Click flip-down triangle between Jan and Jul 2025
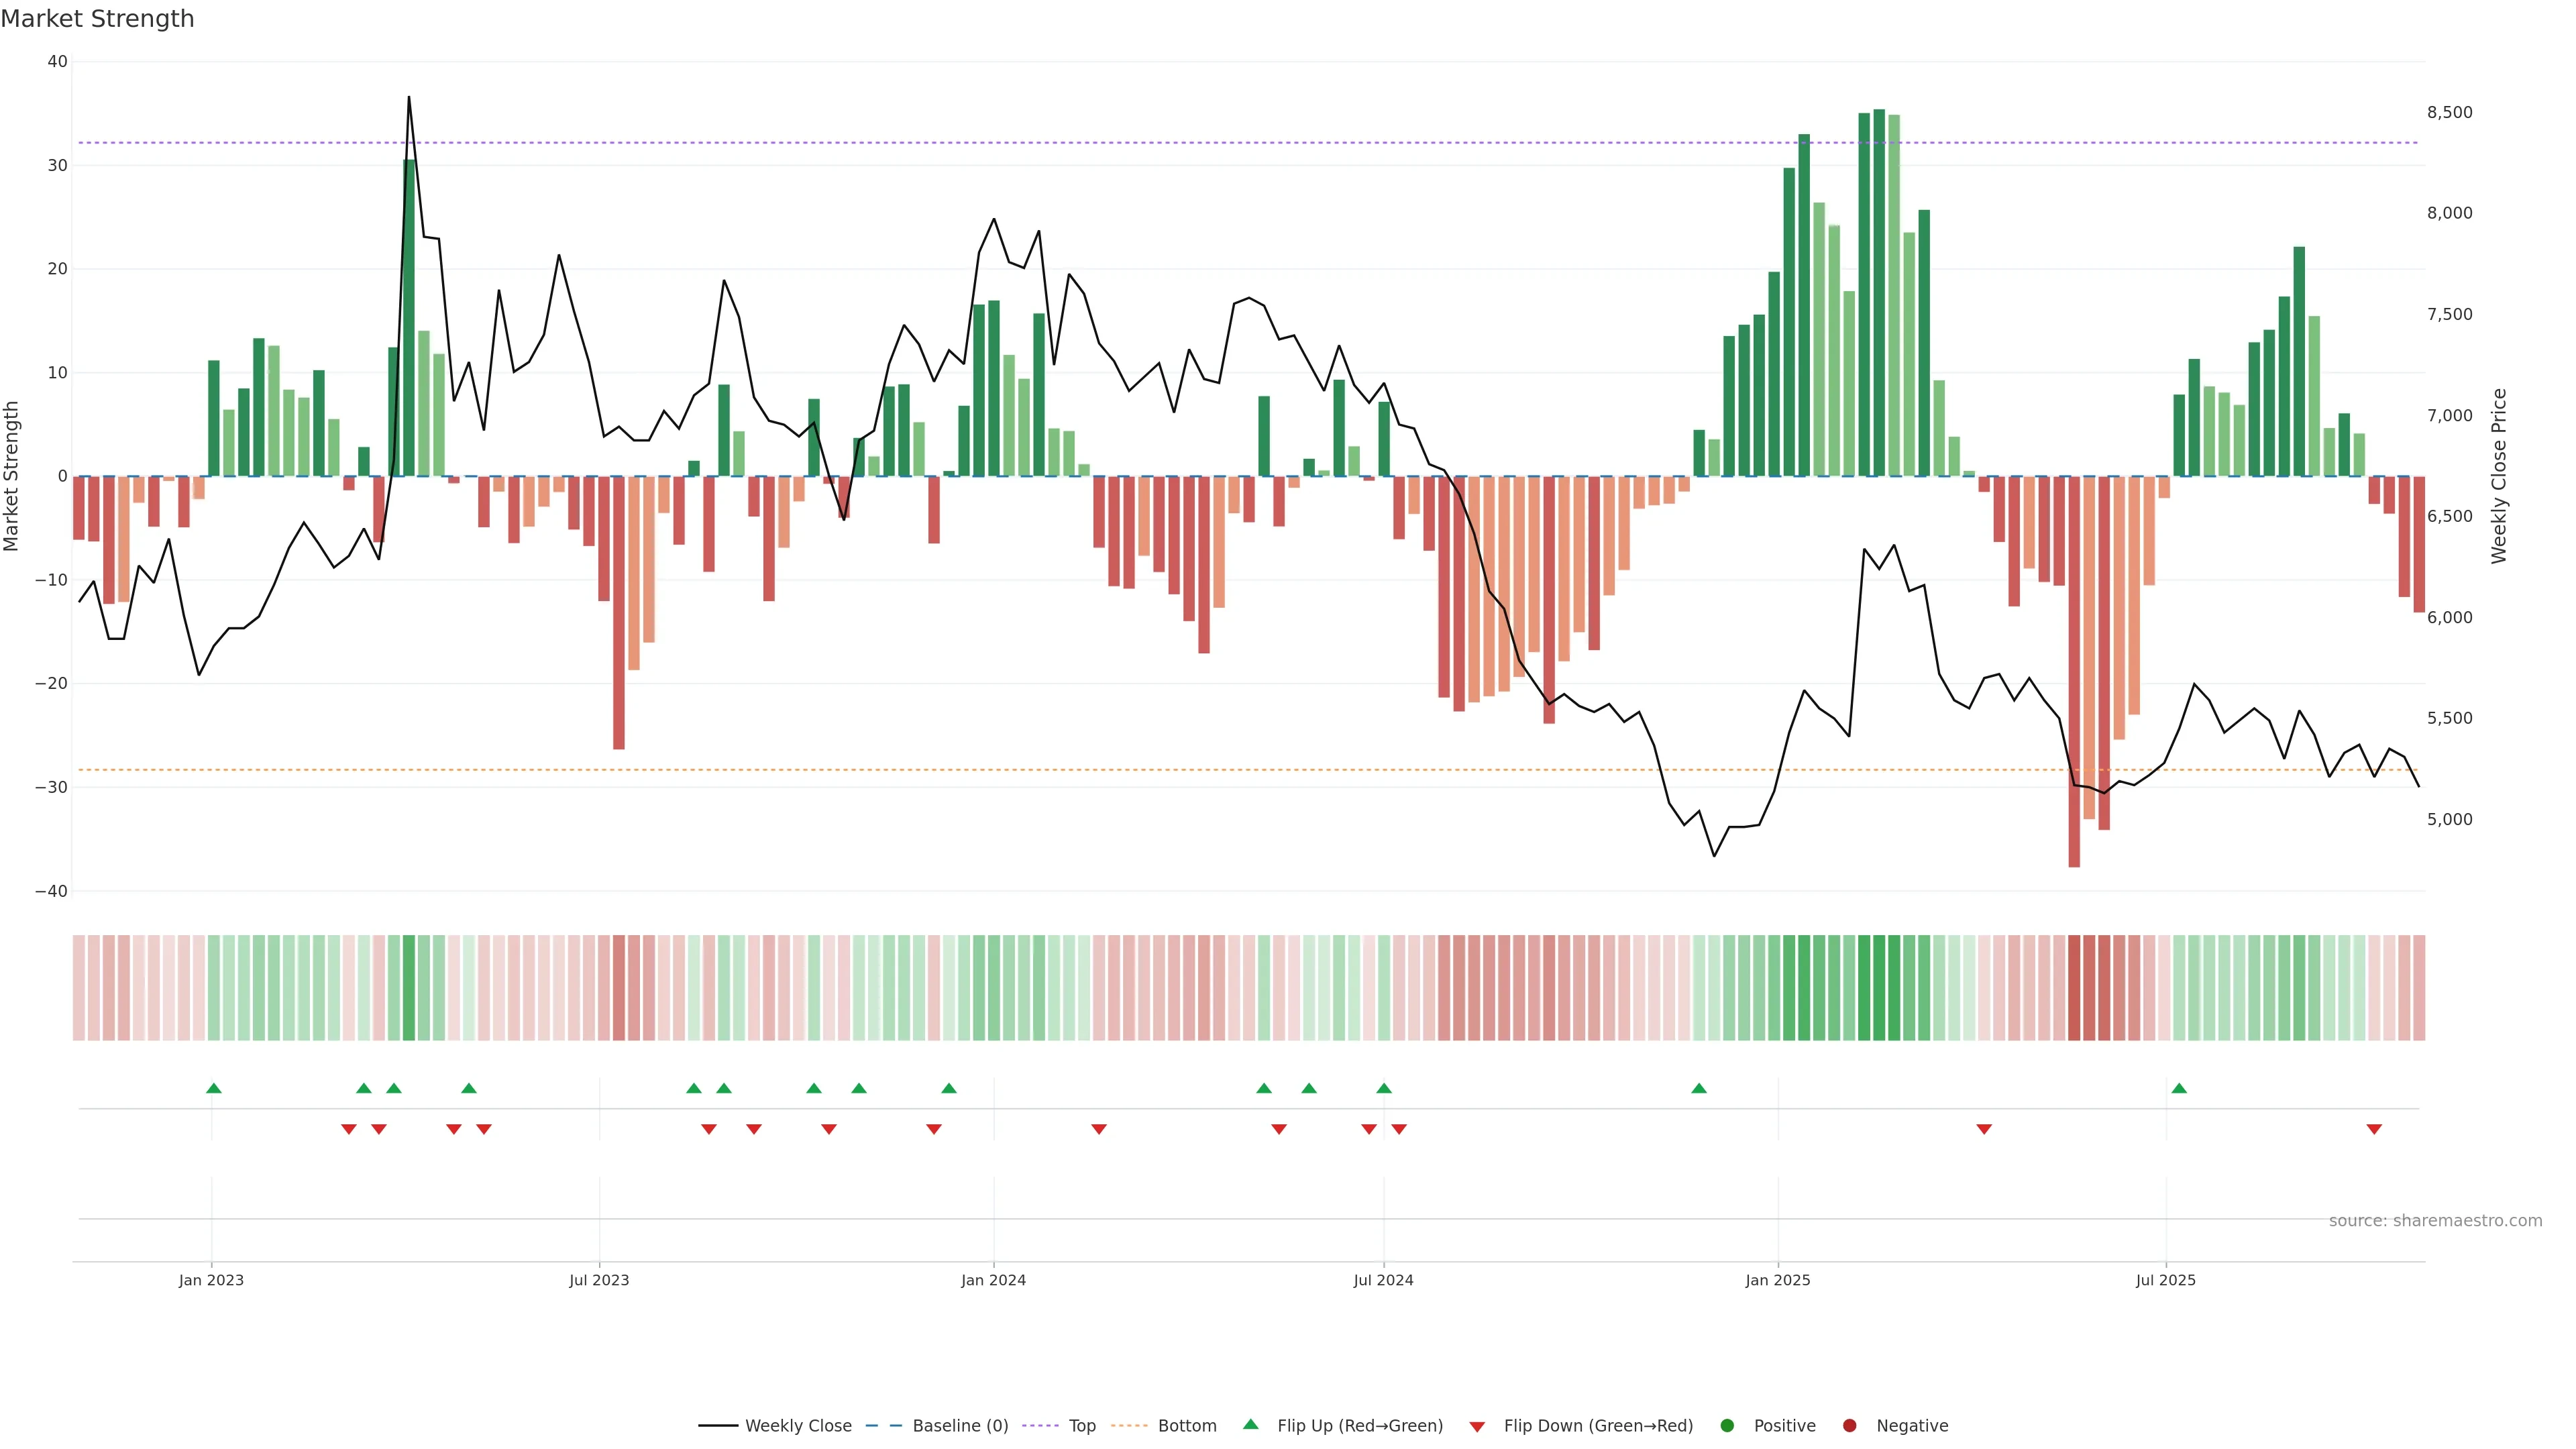2576x1449 pixels. click(x=1984, y=1129)
